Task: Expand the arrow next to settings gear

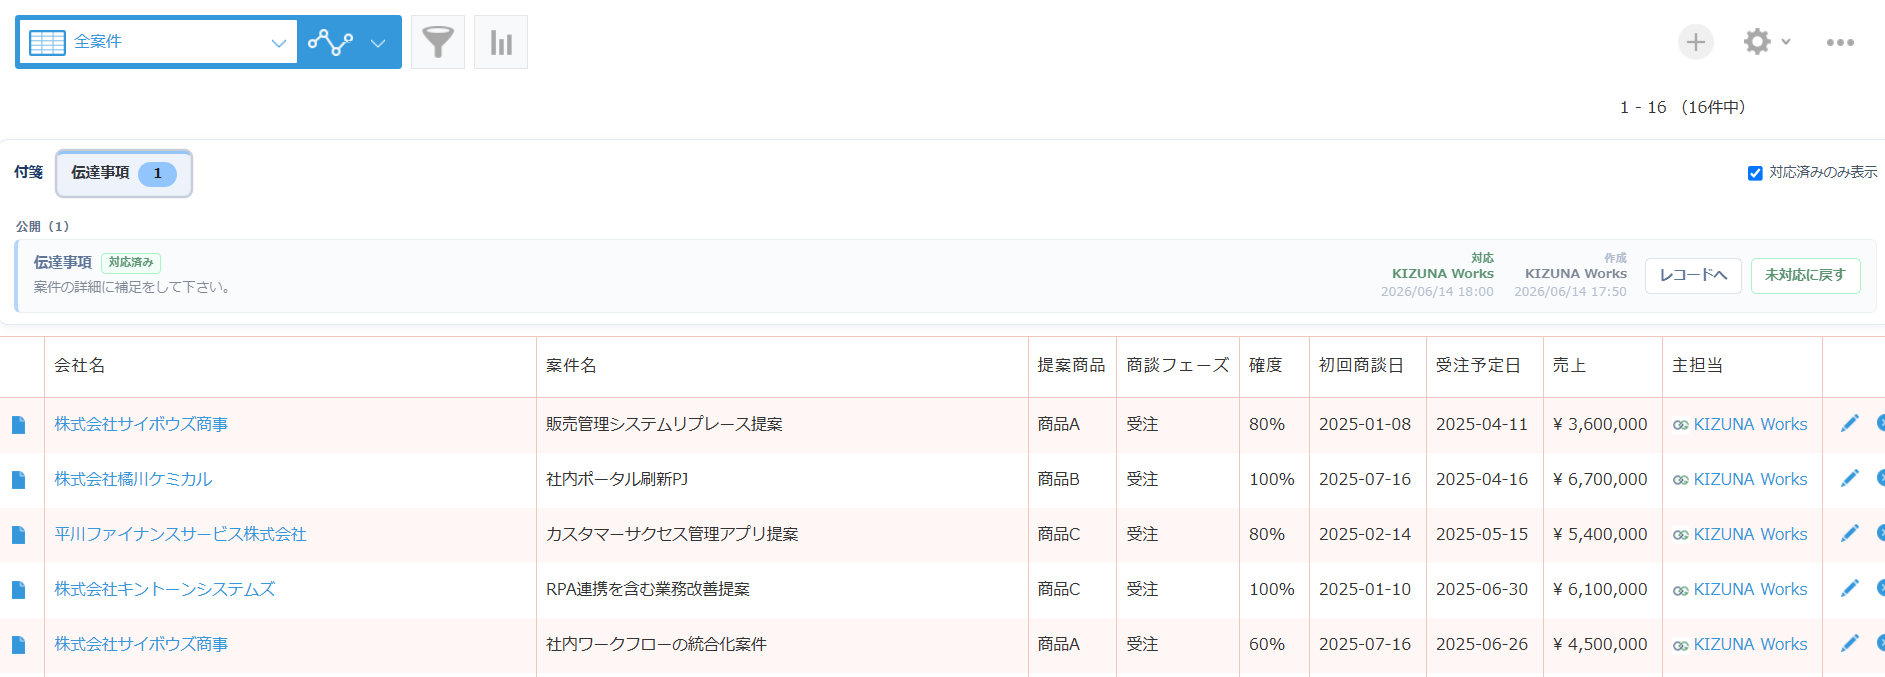Action: (x=1786, y=42)
